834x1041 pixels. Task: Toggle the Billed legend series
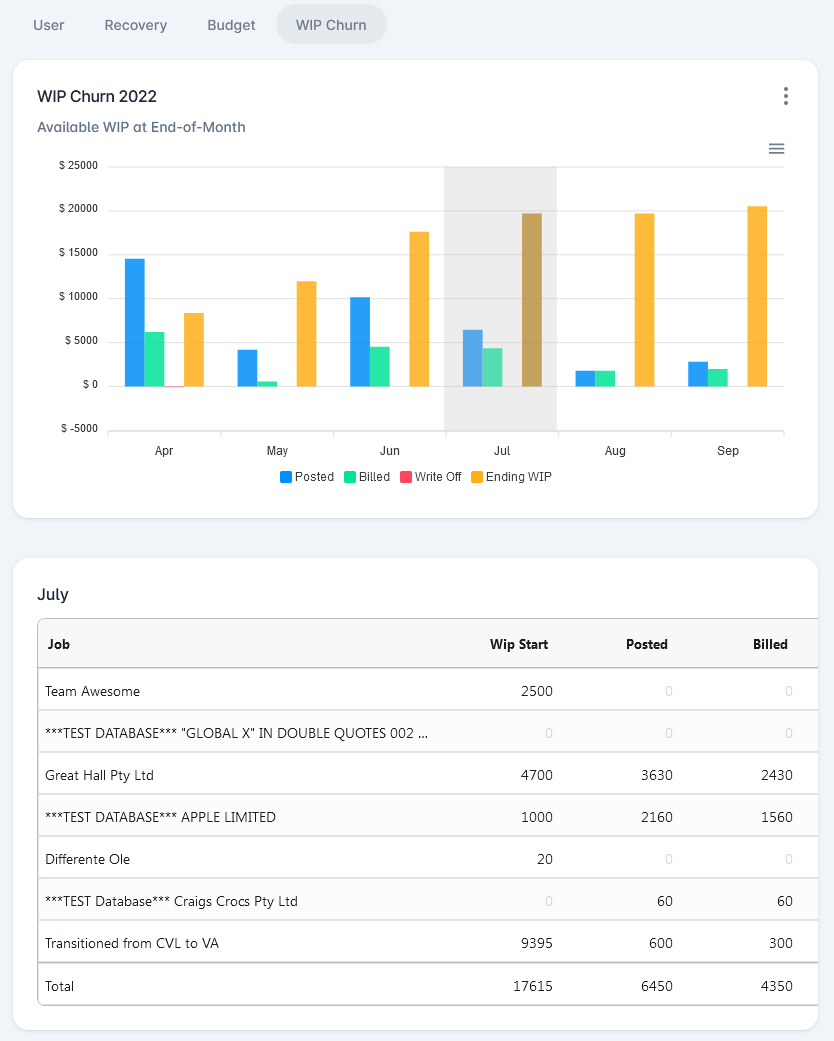point(367,477)
